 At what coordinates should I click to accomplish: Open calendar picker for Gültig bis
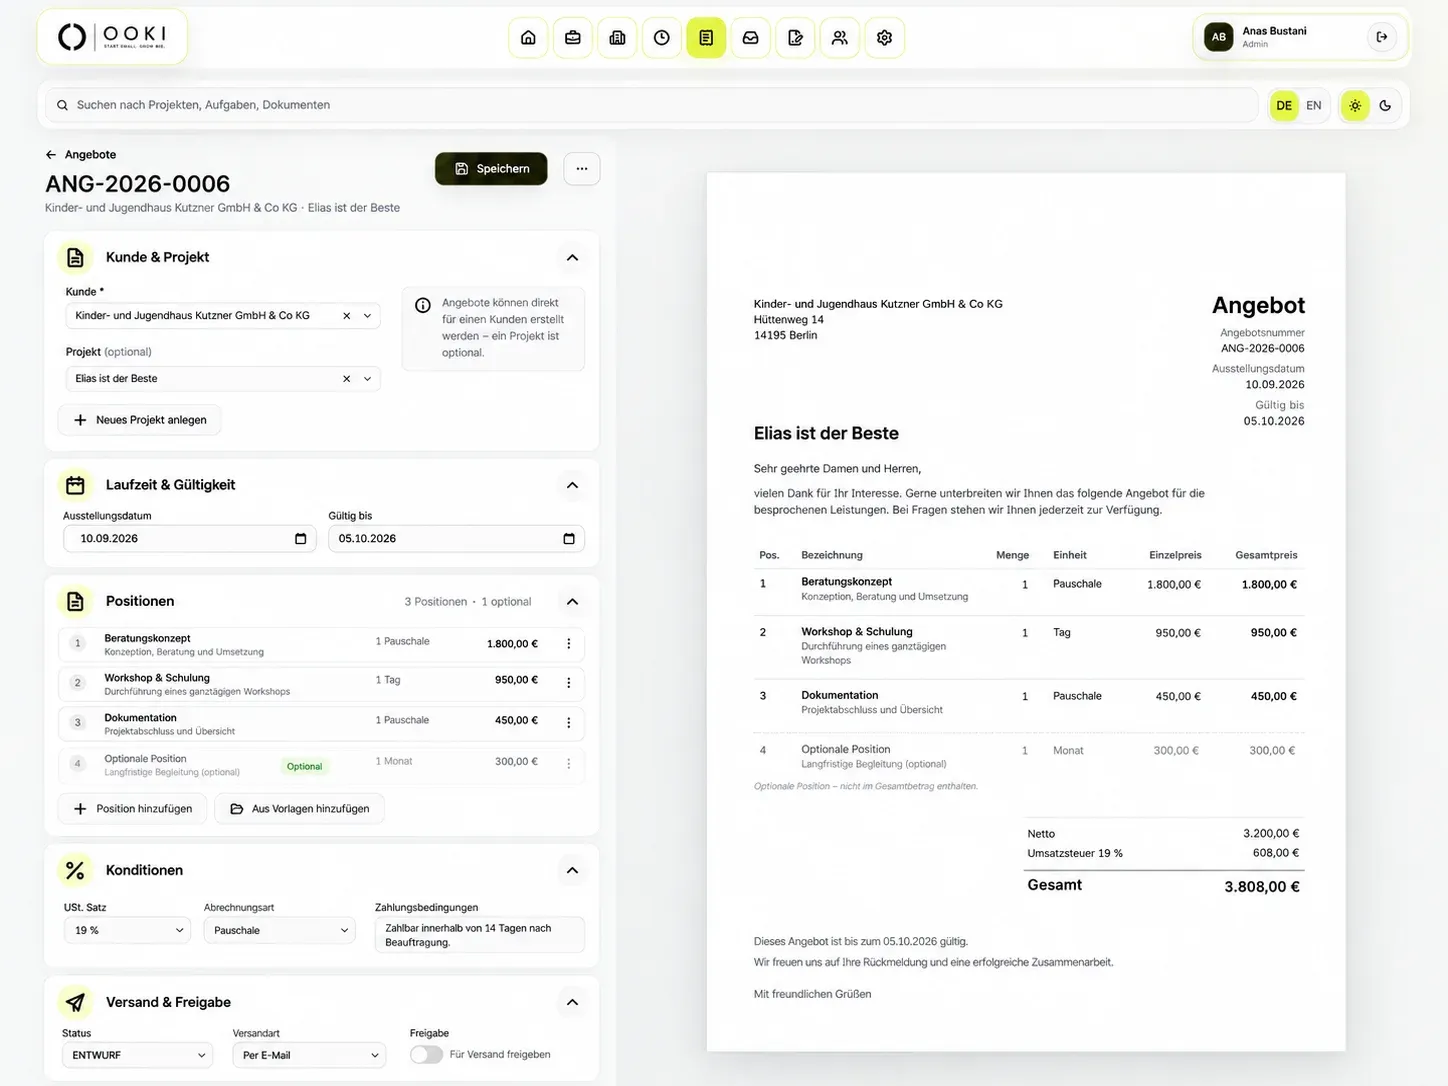tap(569, 539)
